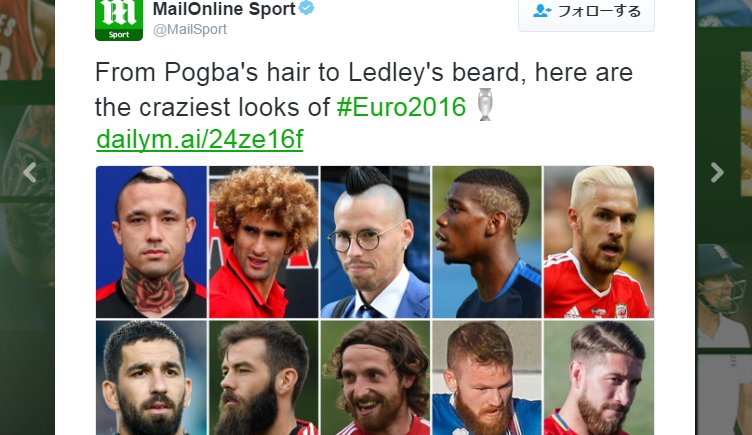This screenshot has height=435, width=752.
Task: Open the MailOnline Sport profile name
Action: pos(224,9)
